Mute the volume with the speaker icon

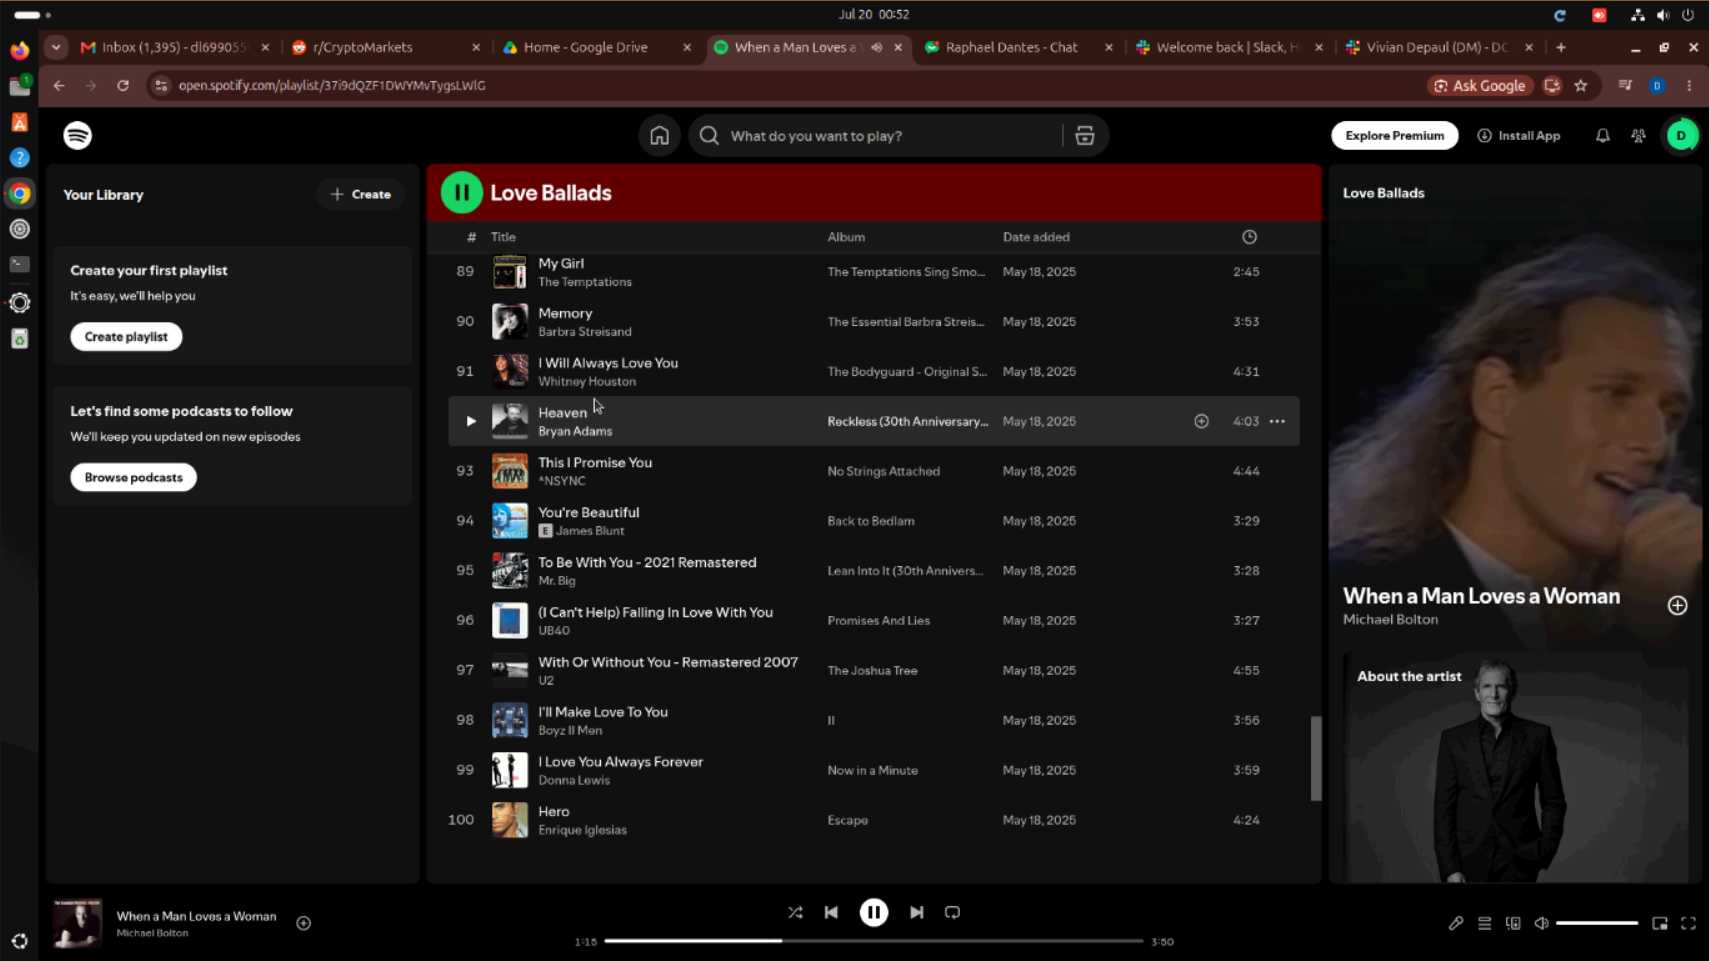pos(1542,923)
